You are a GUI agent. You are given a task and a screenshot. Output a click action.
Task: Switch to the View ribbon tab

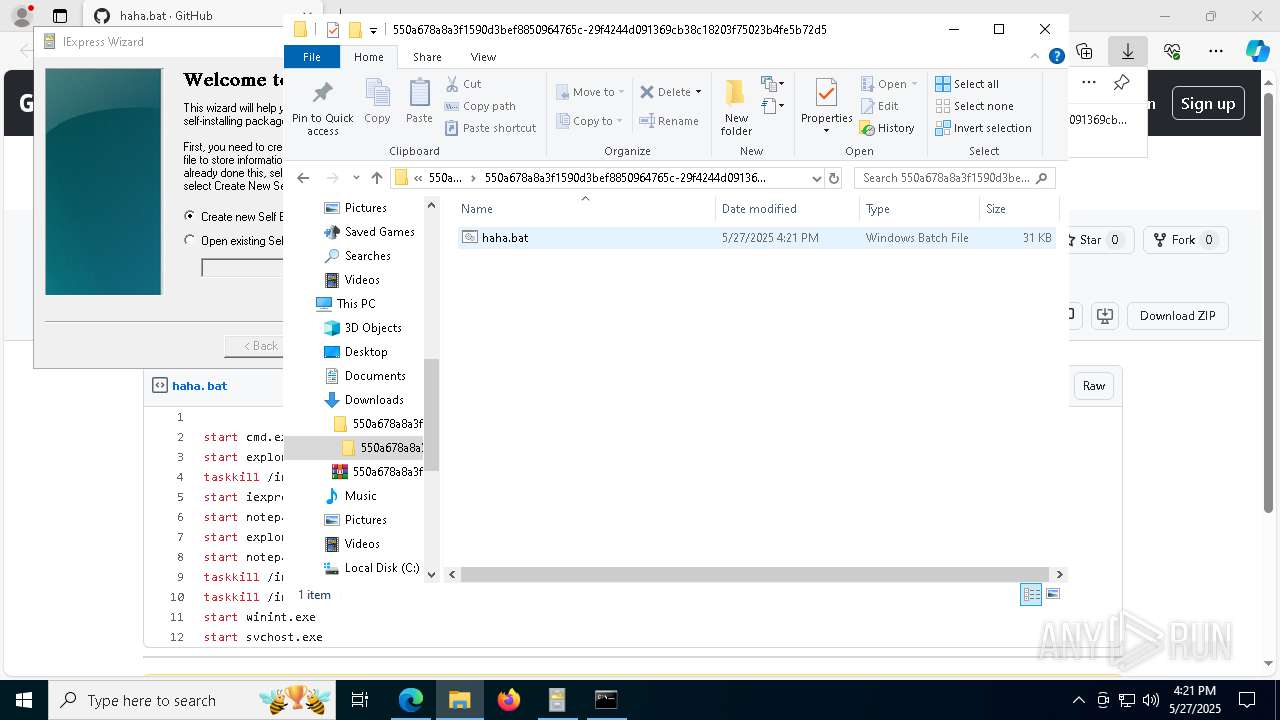[483, 57]
